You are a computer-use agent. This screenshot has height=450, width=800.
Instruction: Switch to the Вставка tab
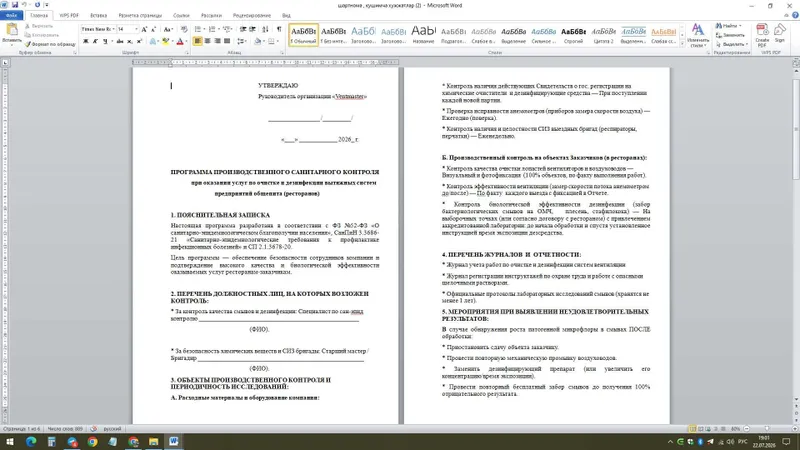click(x=98, y=15)
